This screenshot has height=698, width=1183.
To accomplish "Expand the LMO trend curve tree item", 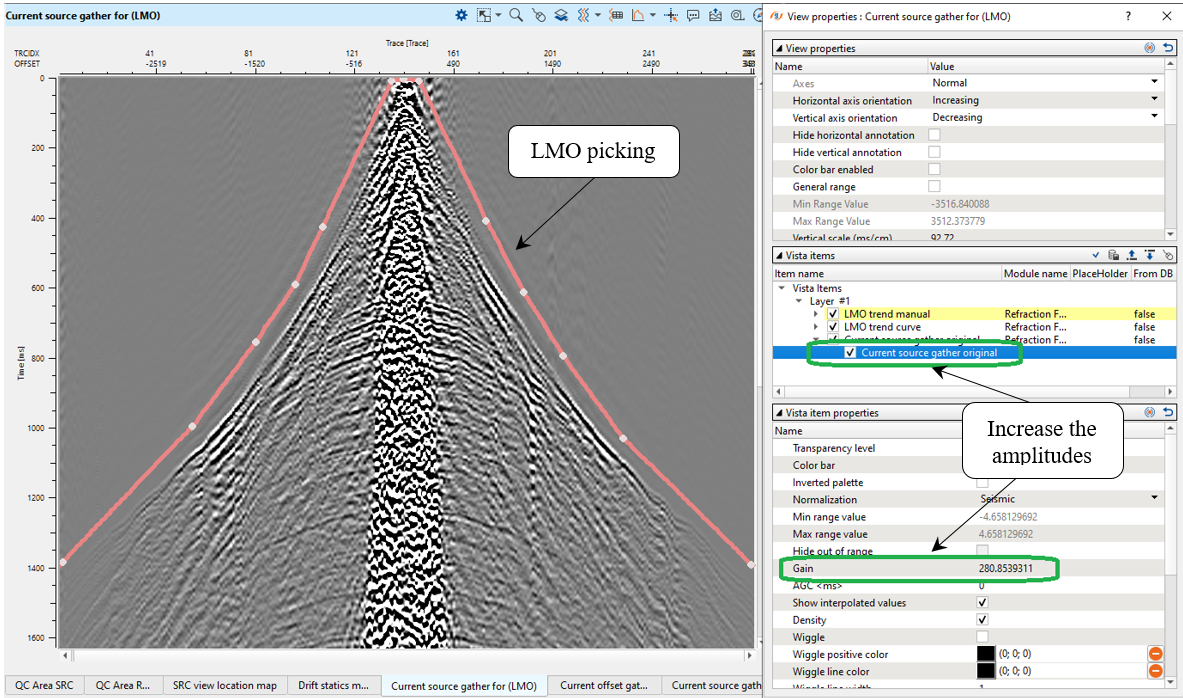I will [x=817, y=327].
